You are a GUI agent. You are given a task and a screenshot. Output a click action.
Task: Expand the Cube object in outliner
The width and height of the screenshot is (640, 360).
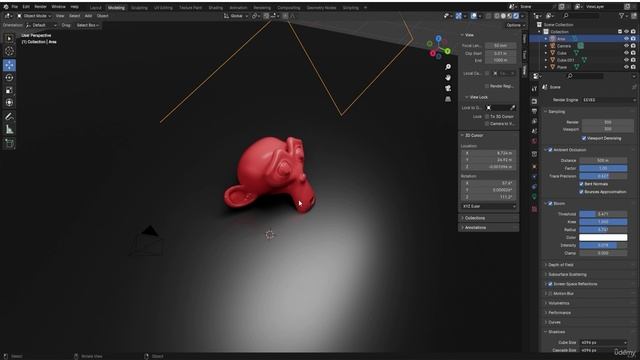546,53
